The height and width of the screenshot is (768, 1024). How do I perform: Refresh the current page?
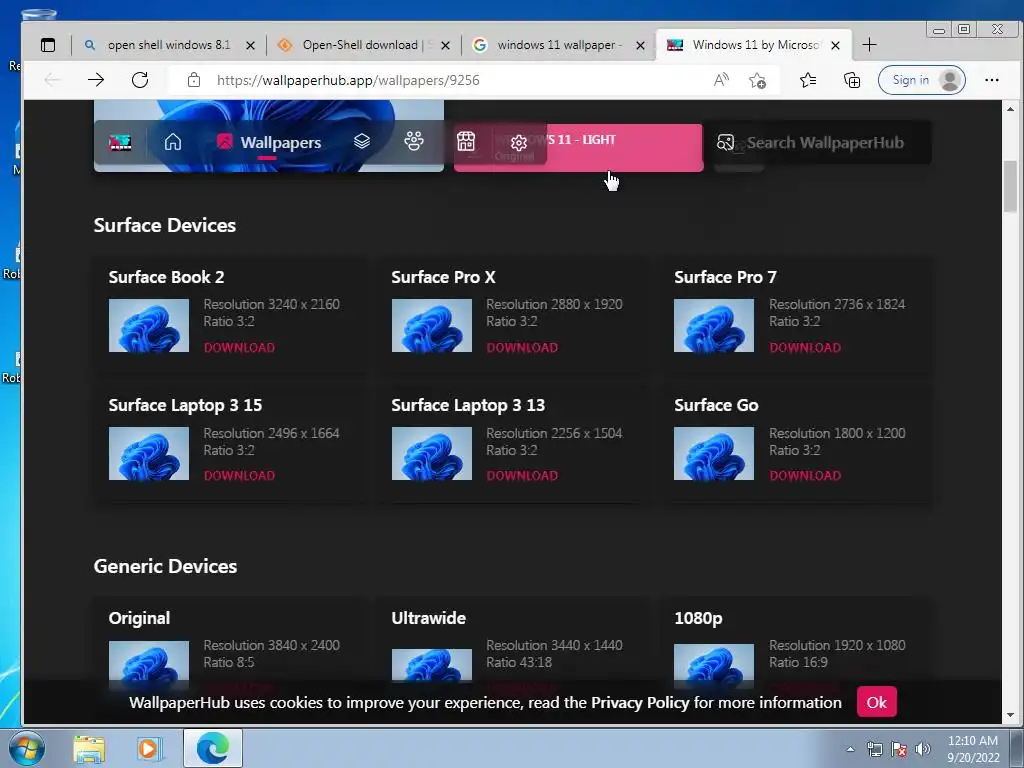coord(140,80)
